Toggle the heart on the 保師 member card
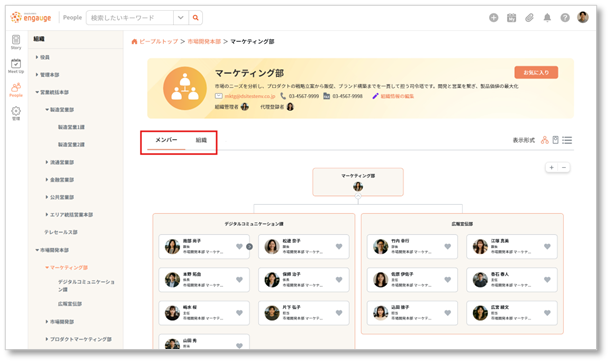 click(x=339, y=279)
